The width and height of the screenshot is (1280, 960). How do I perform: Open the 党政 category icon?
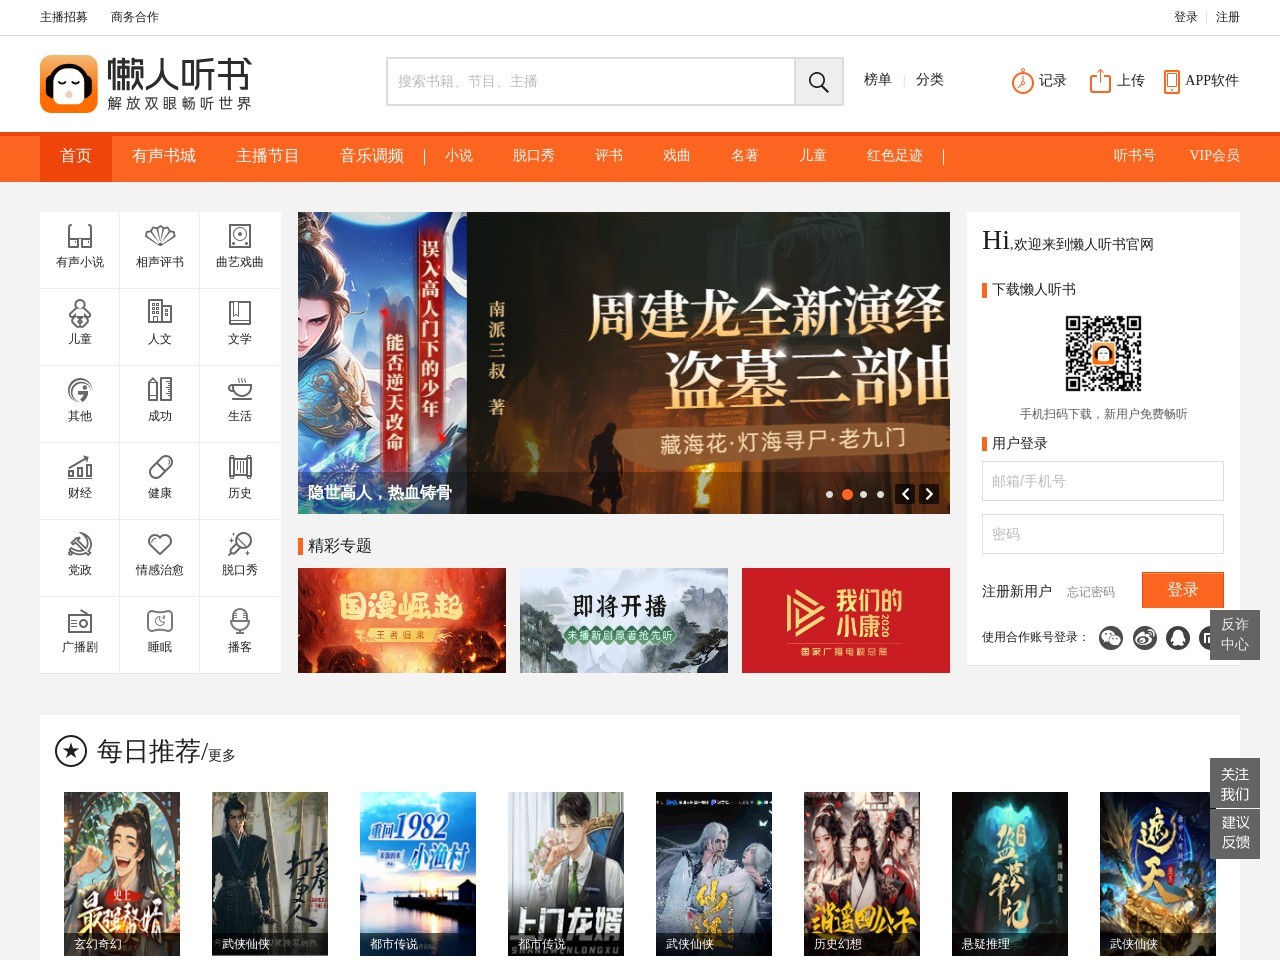80,544
